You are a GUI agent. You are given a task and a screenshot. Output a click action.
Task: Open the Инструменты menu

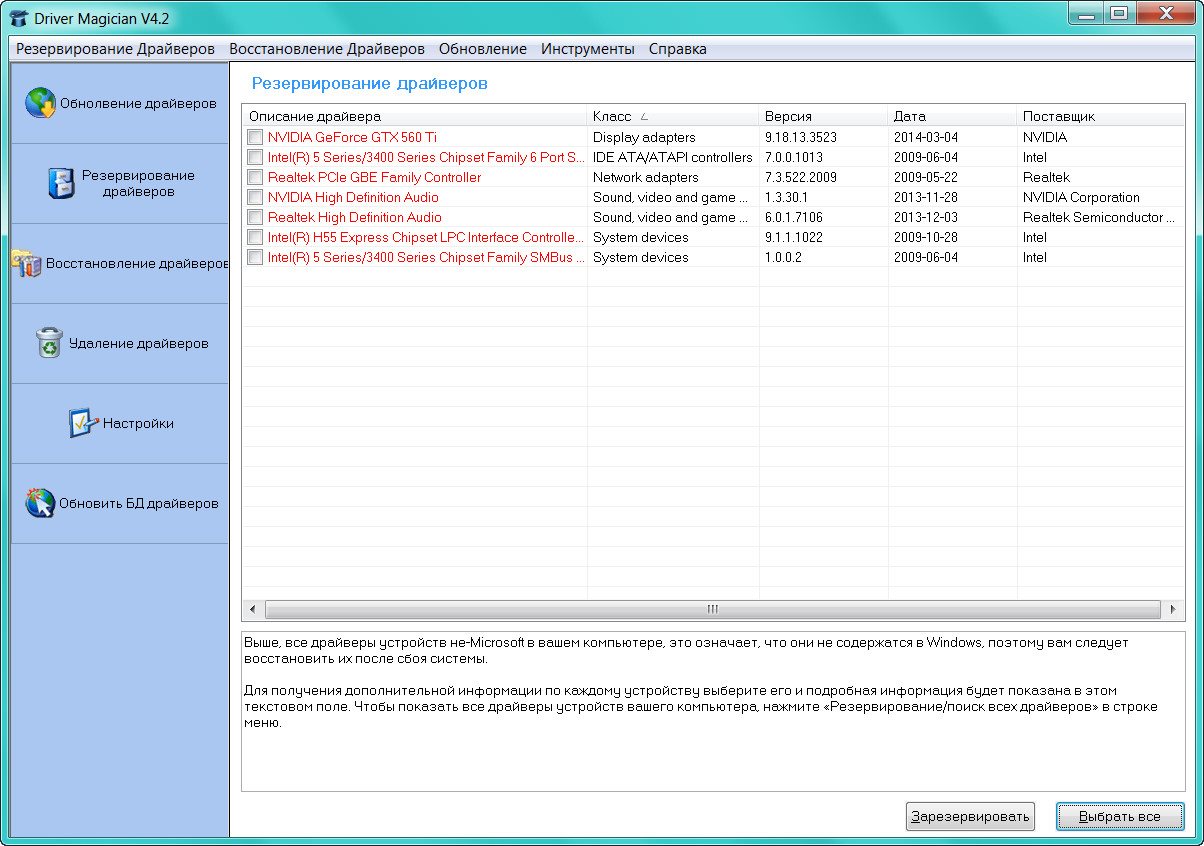(x=588, y=49)
